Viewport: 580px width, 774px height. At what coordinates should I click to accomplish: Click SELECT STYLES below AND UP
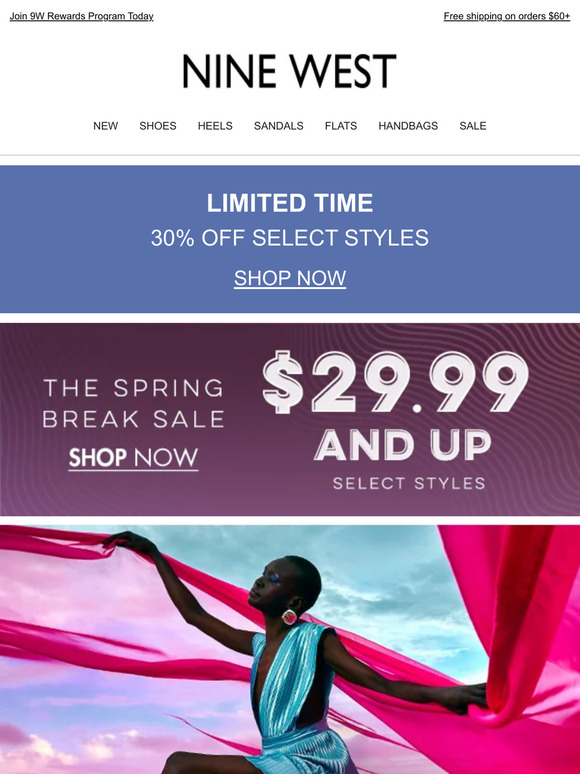[409, 483]
